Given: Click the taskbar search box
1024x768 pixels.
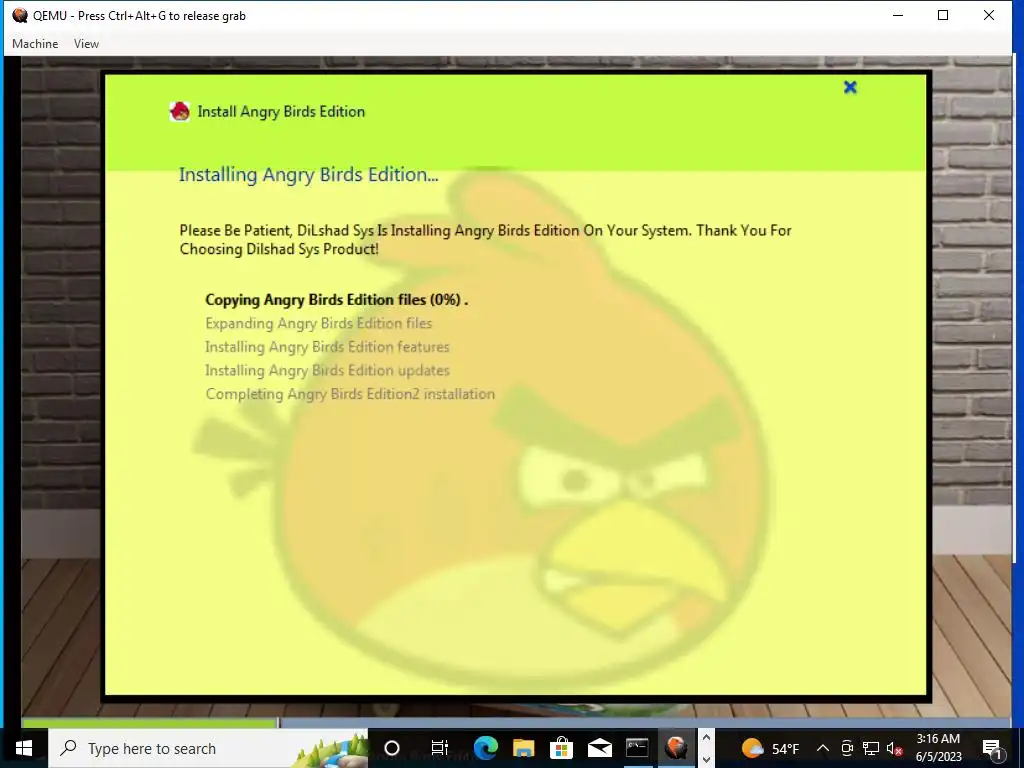Looking at the screenshot, I should [x=208, y=748].
